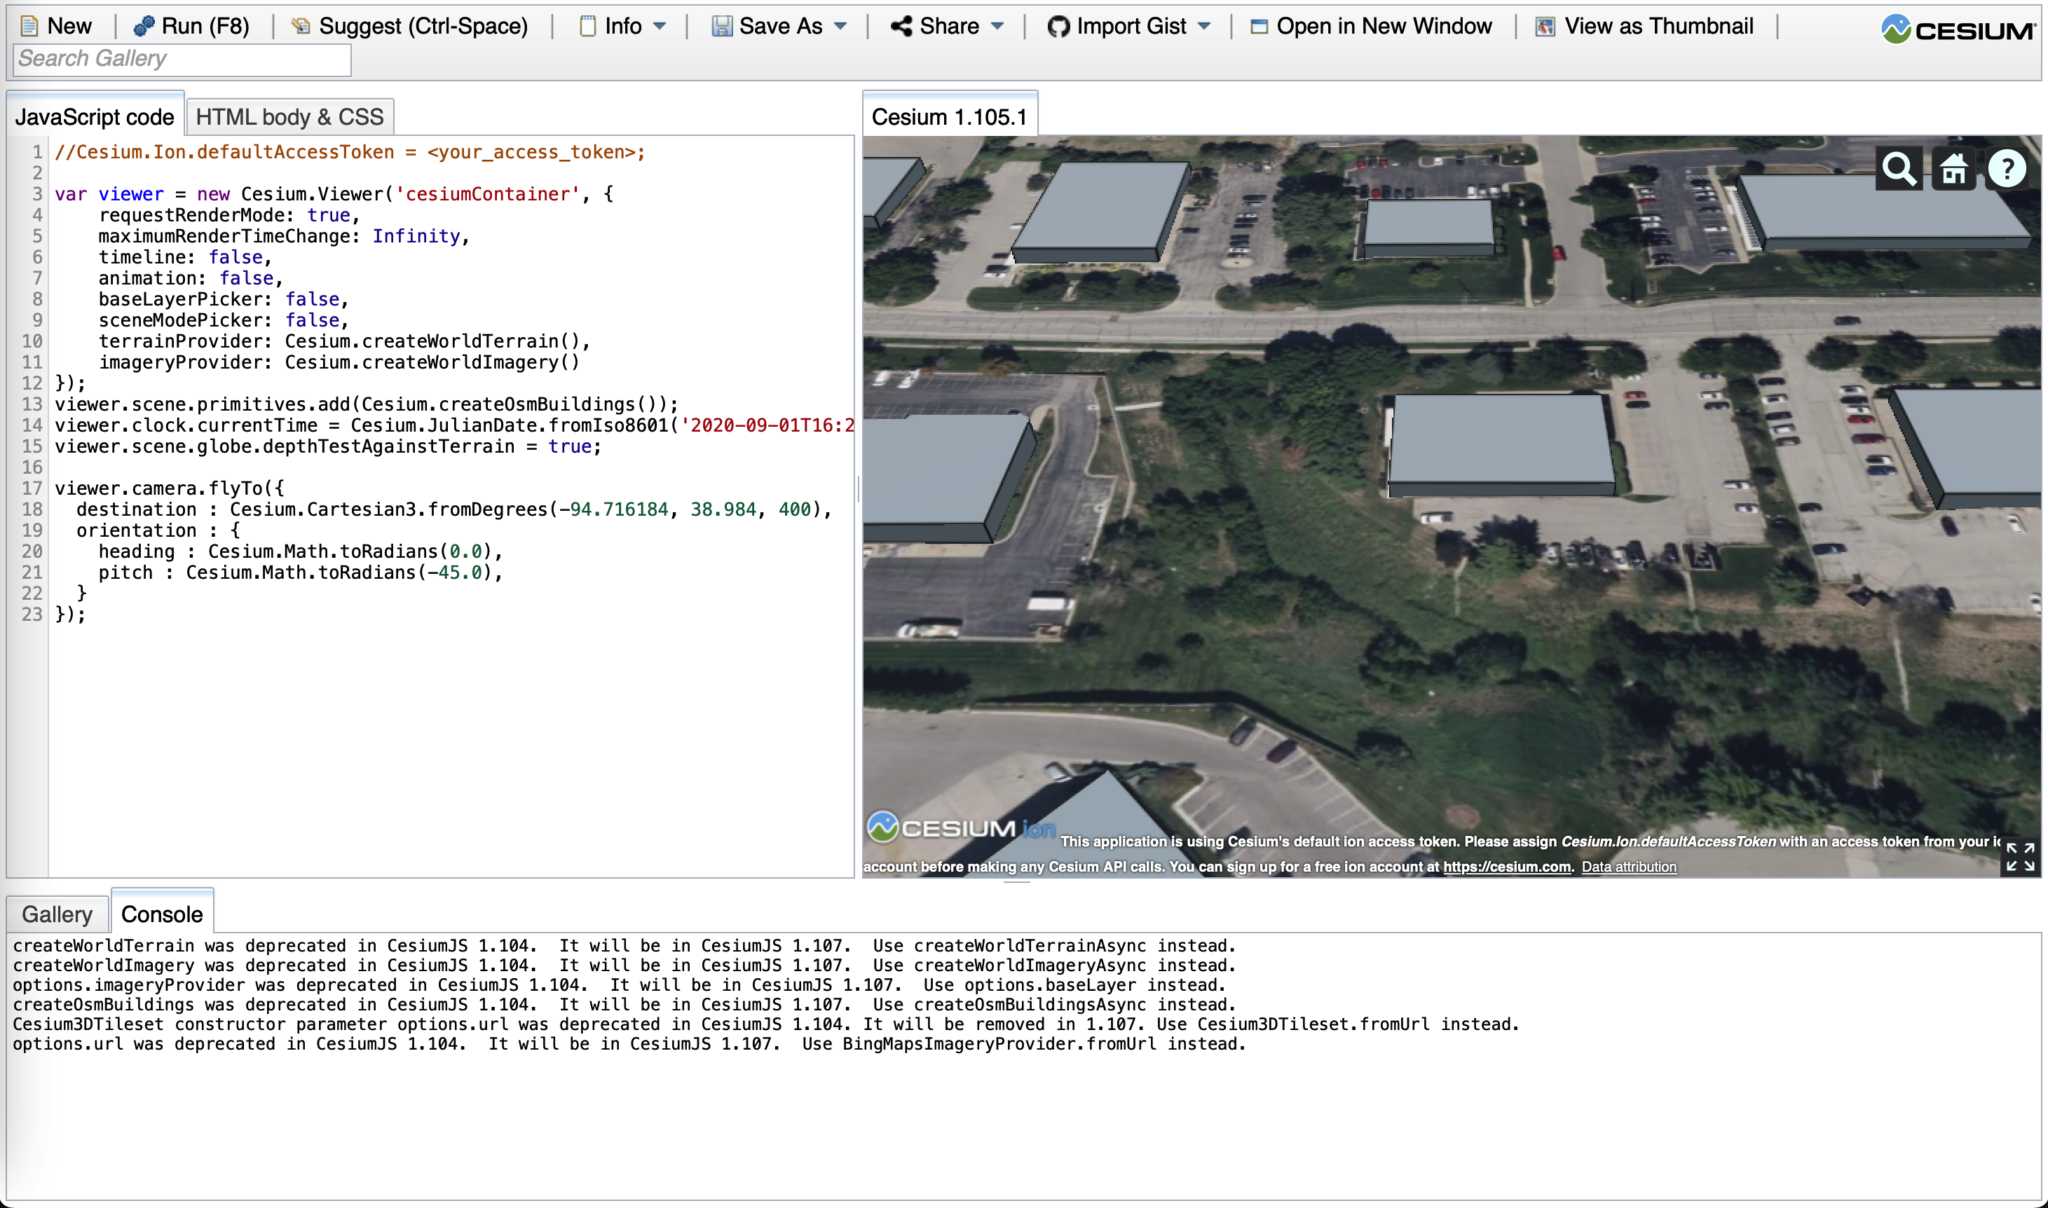Click the Cesium logo in the top corner
The width and height of the screenshot is (2048, 1208).
(1958, 30)
